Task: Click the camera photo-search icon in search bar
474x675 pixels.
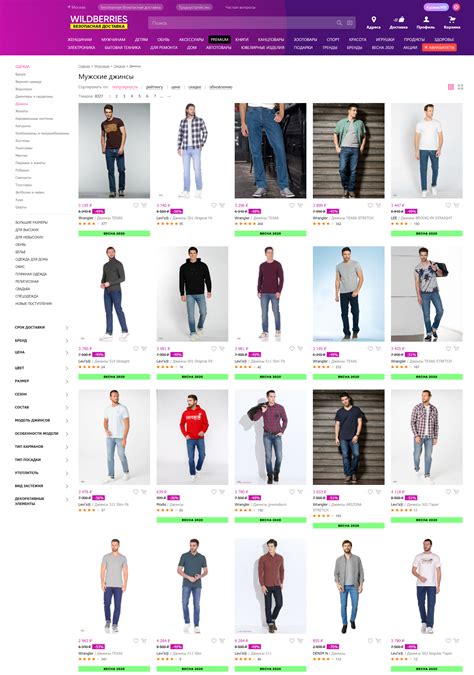Action: pyautogui.click(x=350, y=23)
